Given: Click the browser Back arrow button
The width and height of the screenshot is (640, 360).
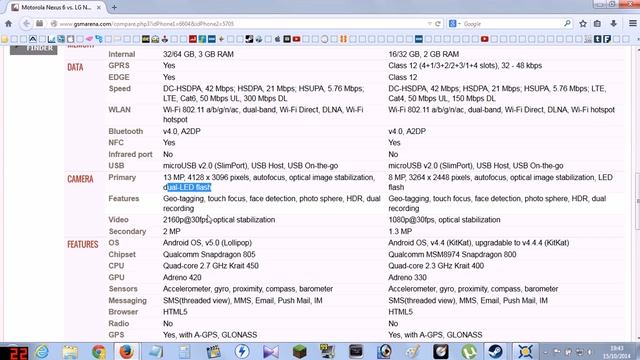Looking at the screenshot, I should (x=26, y=24).
